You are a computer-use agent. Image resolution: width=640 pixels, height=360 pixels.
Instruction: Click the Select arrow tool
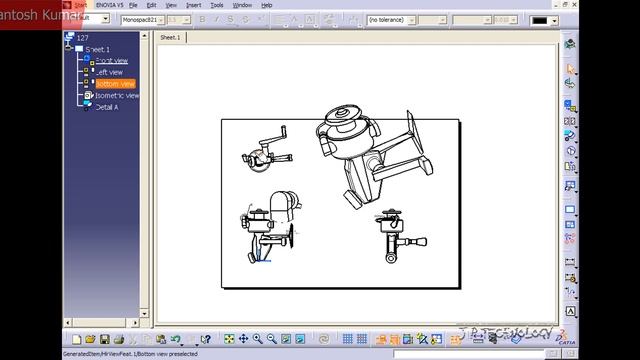coord(570,69)
